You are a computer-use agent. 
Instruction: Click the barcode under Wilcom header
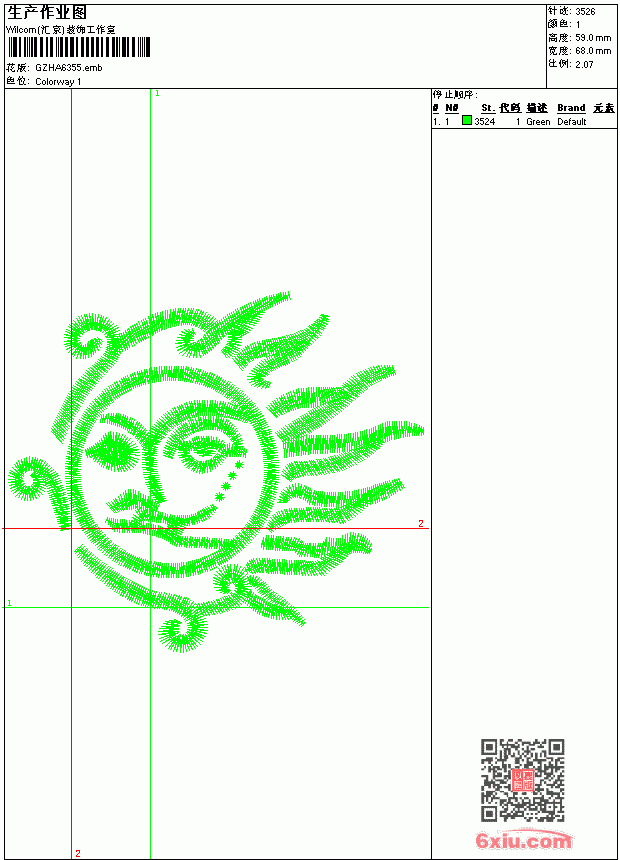tap(79, 47)
